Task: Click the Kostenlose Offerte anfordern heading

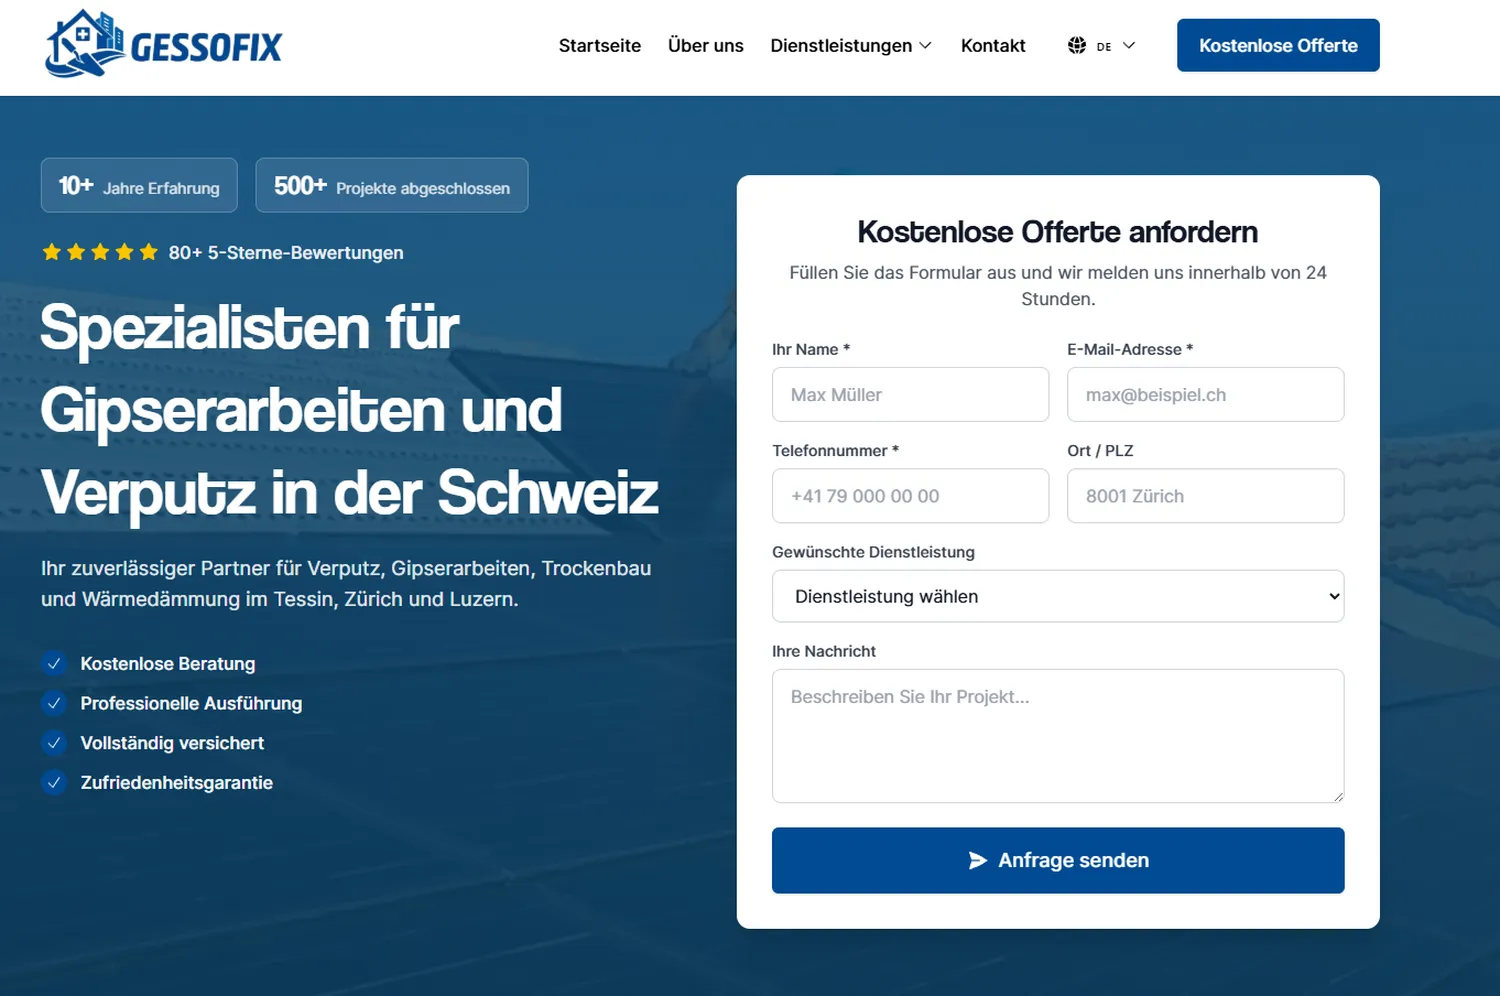Action: click(1058, 232)
